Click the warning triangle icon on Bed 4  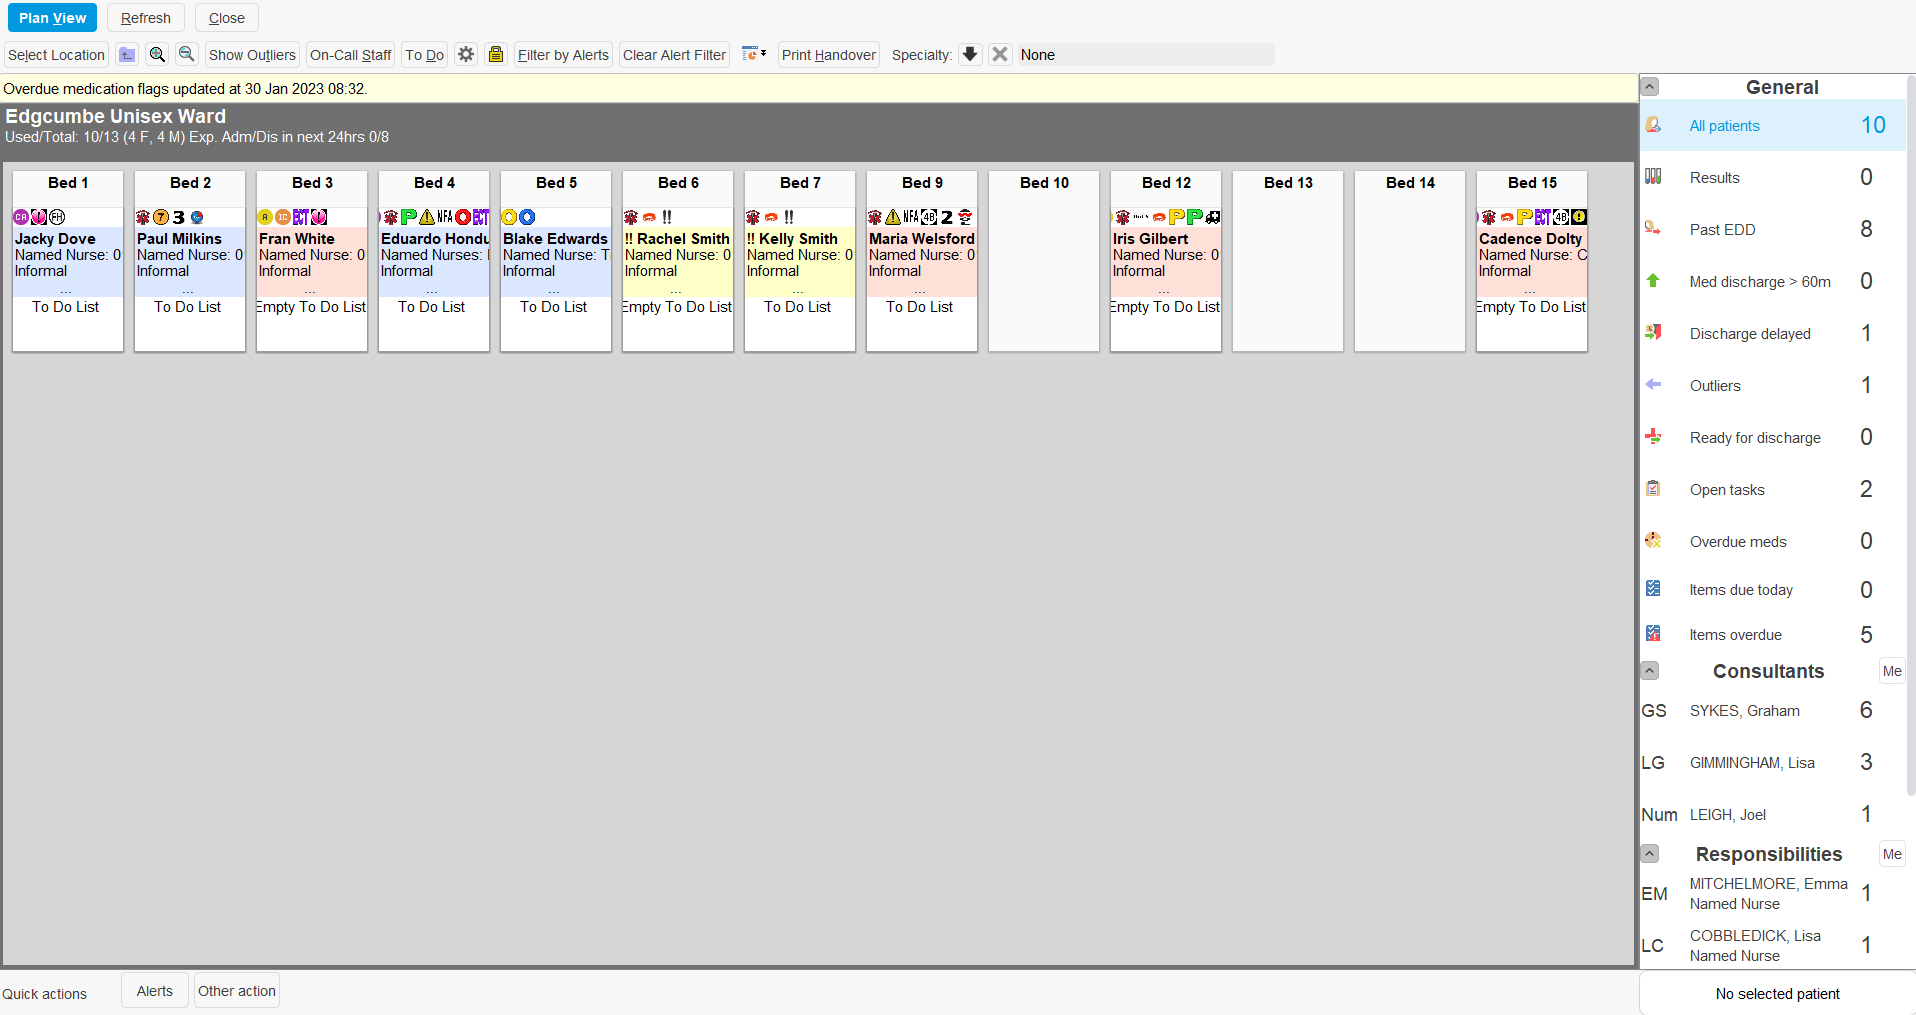tap(427, 217)
